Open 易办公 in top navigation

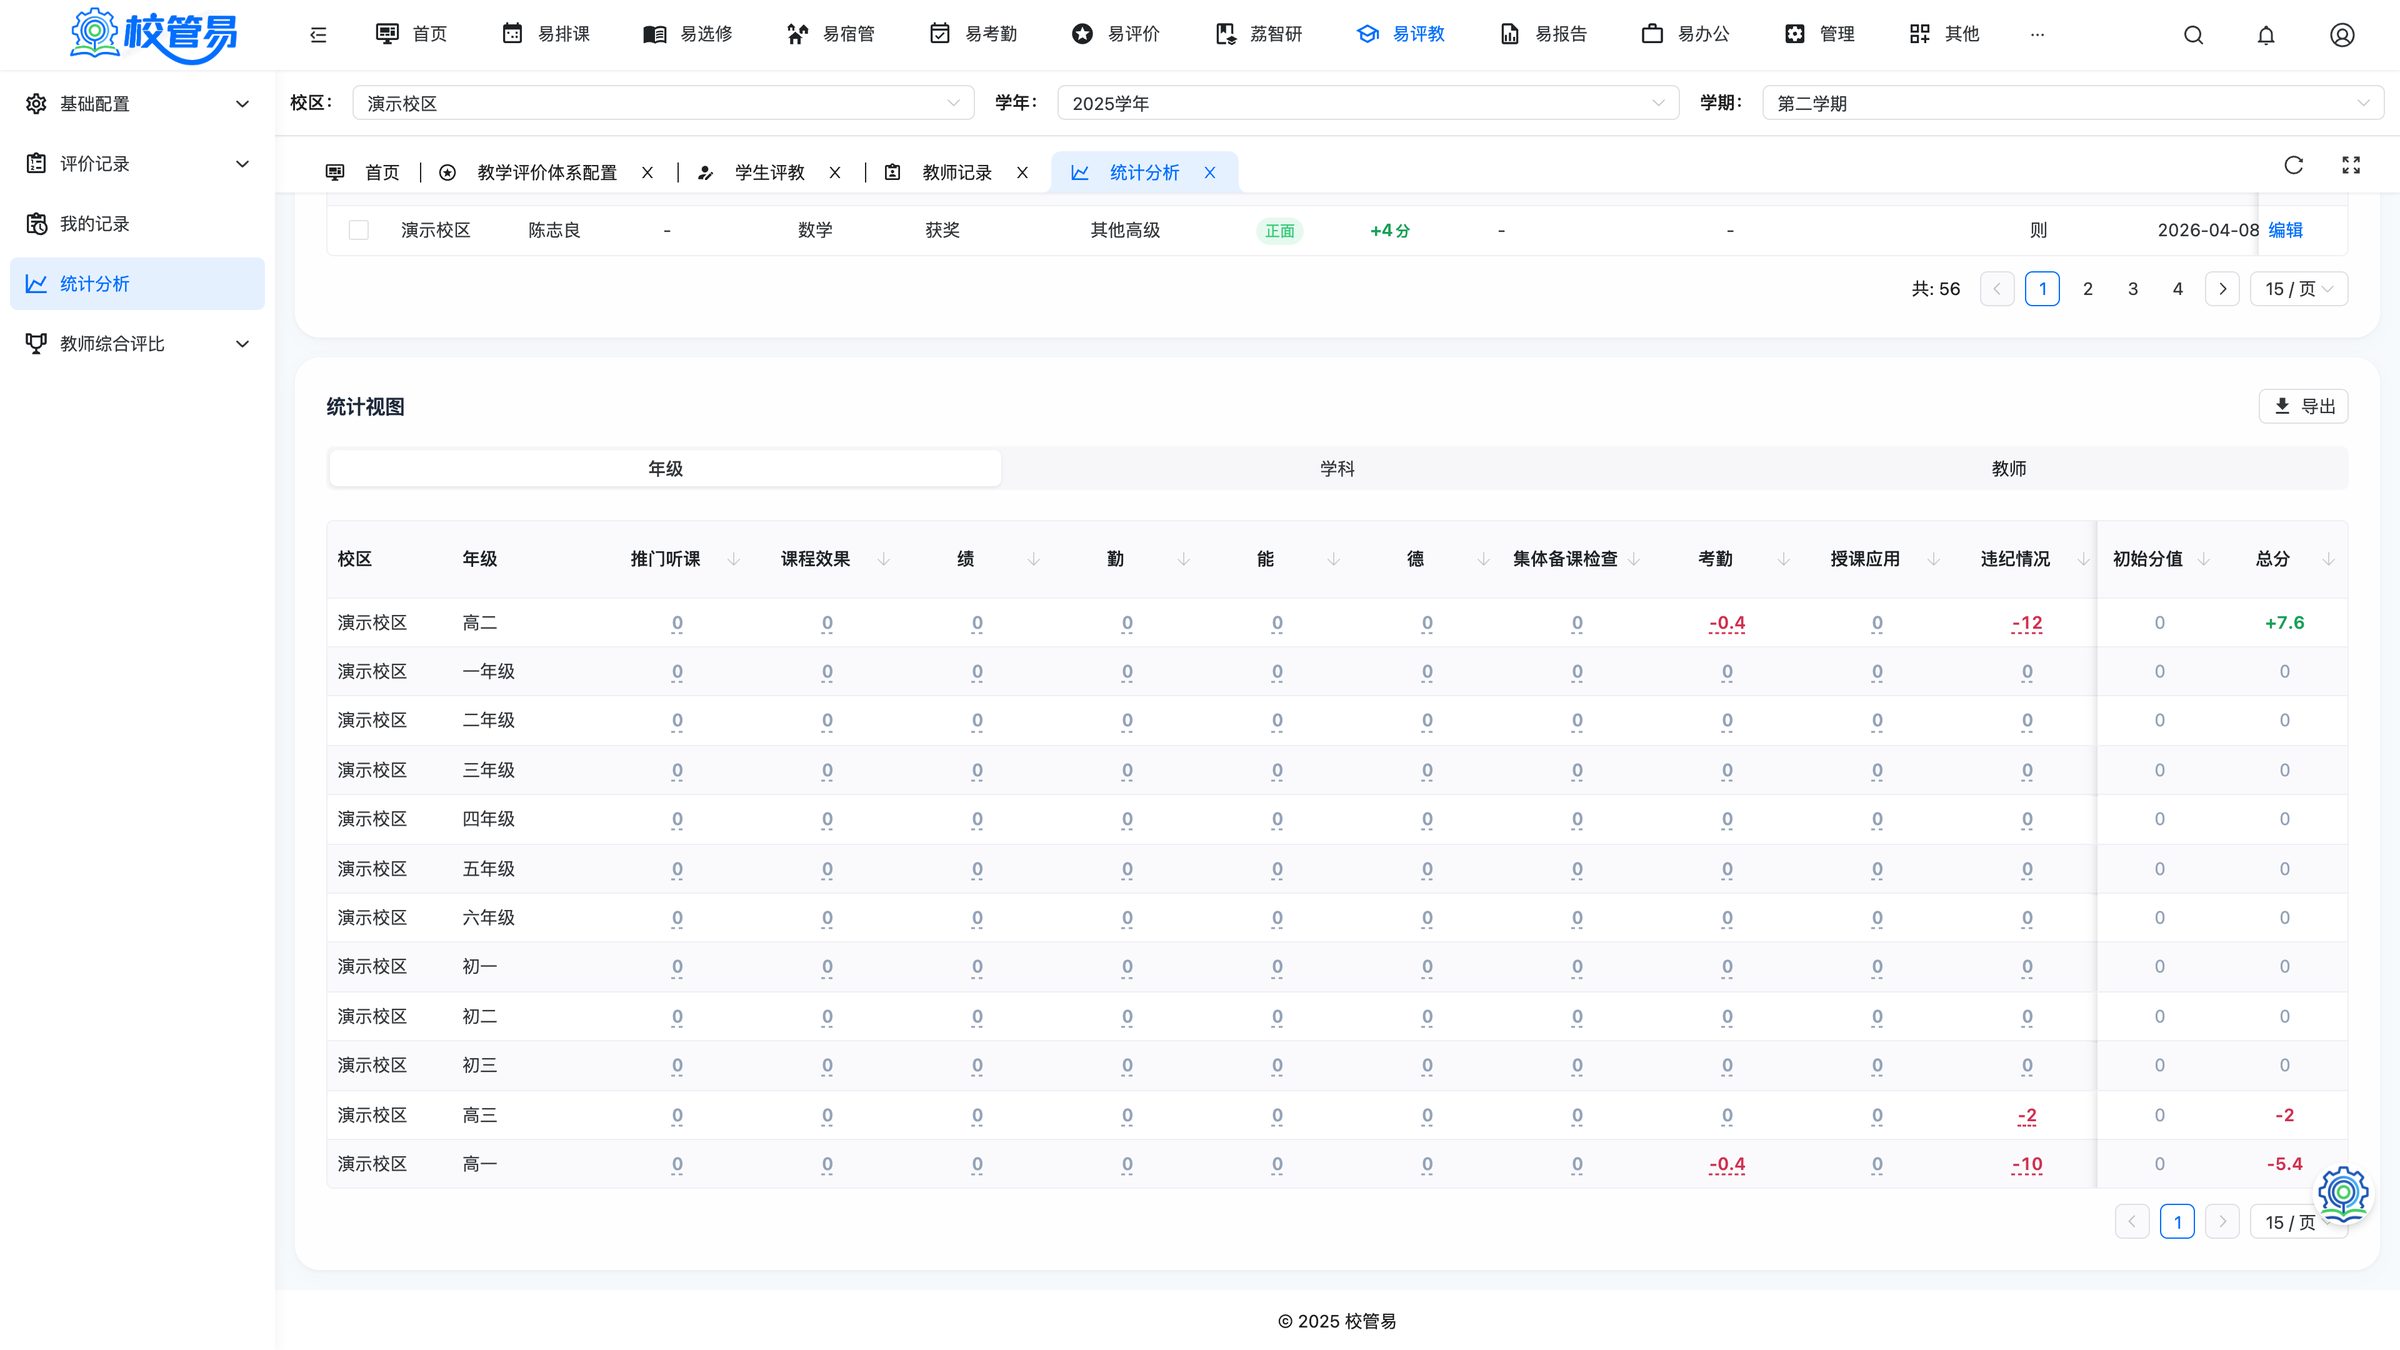[1685, 35]
